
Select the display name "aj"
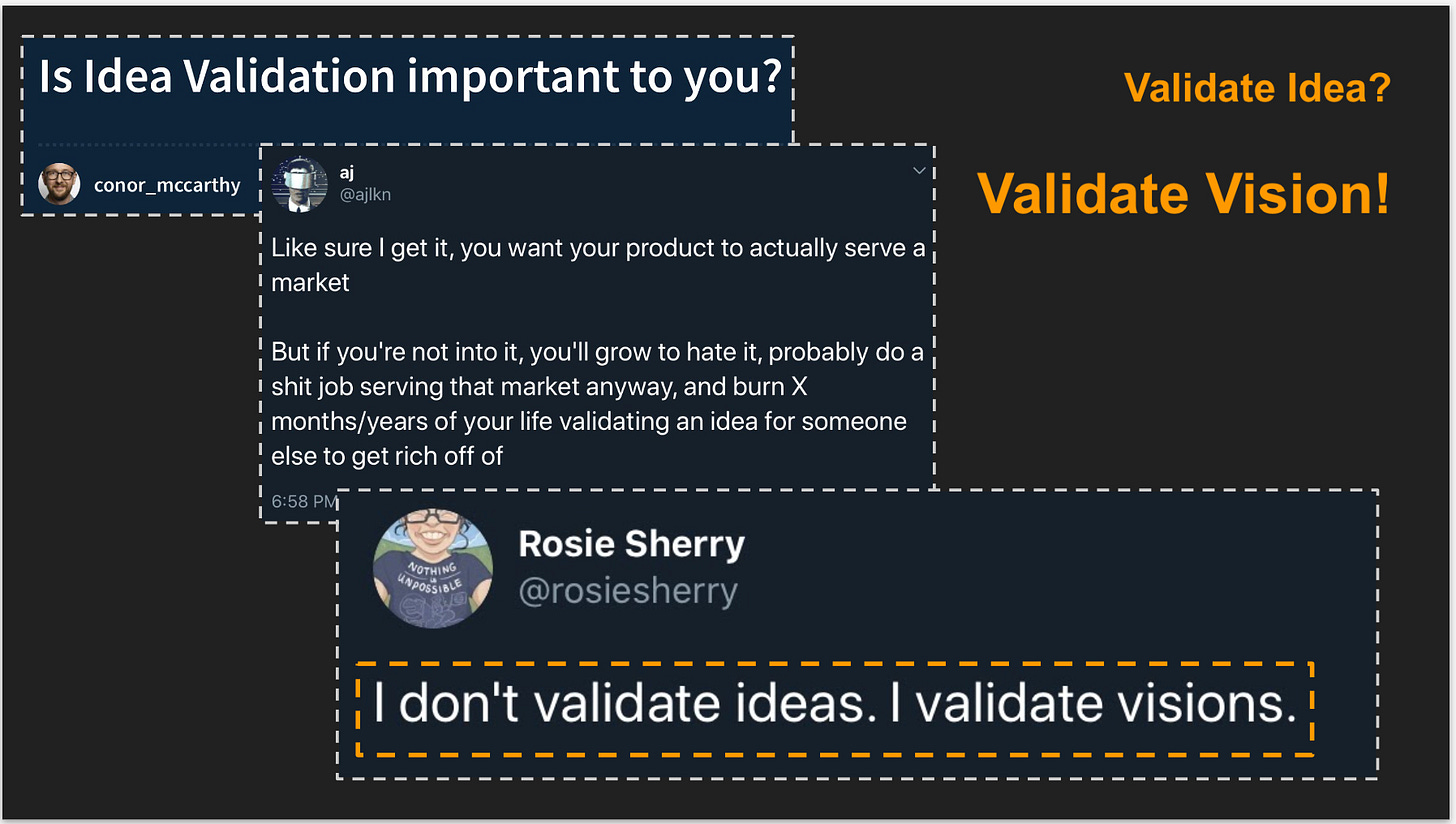347,172
